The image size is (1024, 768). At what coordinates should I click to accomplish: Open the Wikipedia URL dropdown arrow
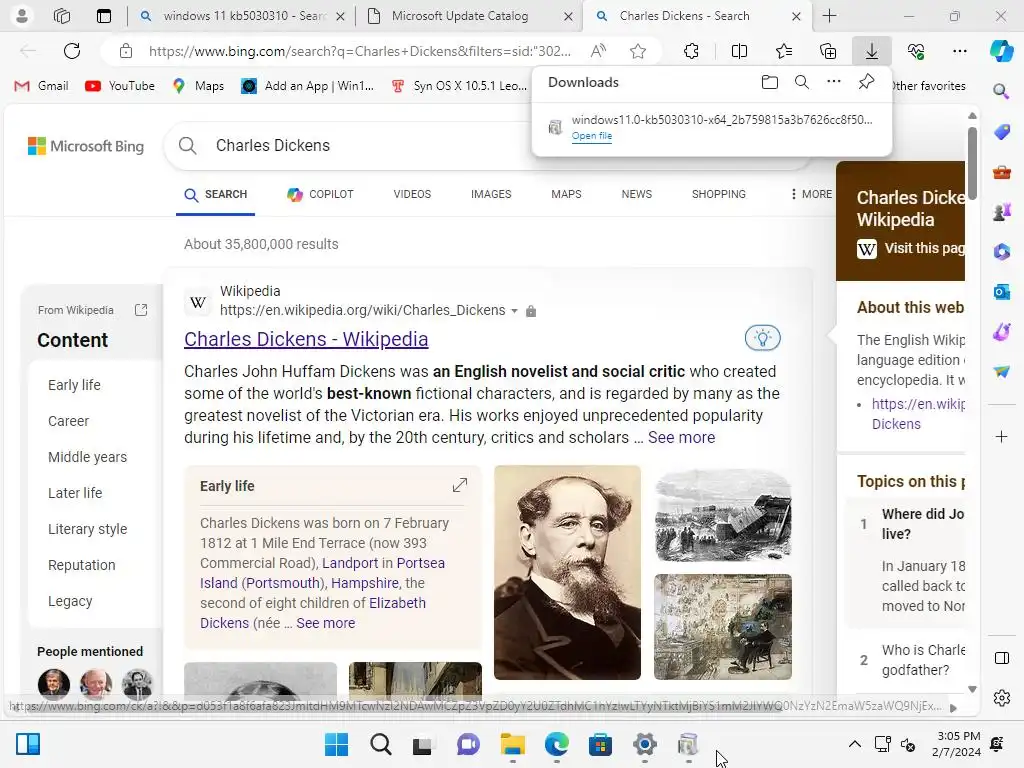514,311
